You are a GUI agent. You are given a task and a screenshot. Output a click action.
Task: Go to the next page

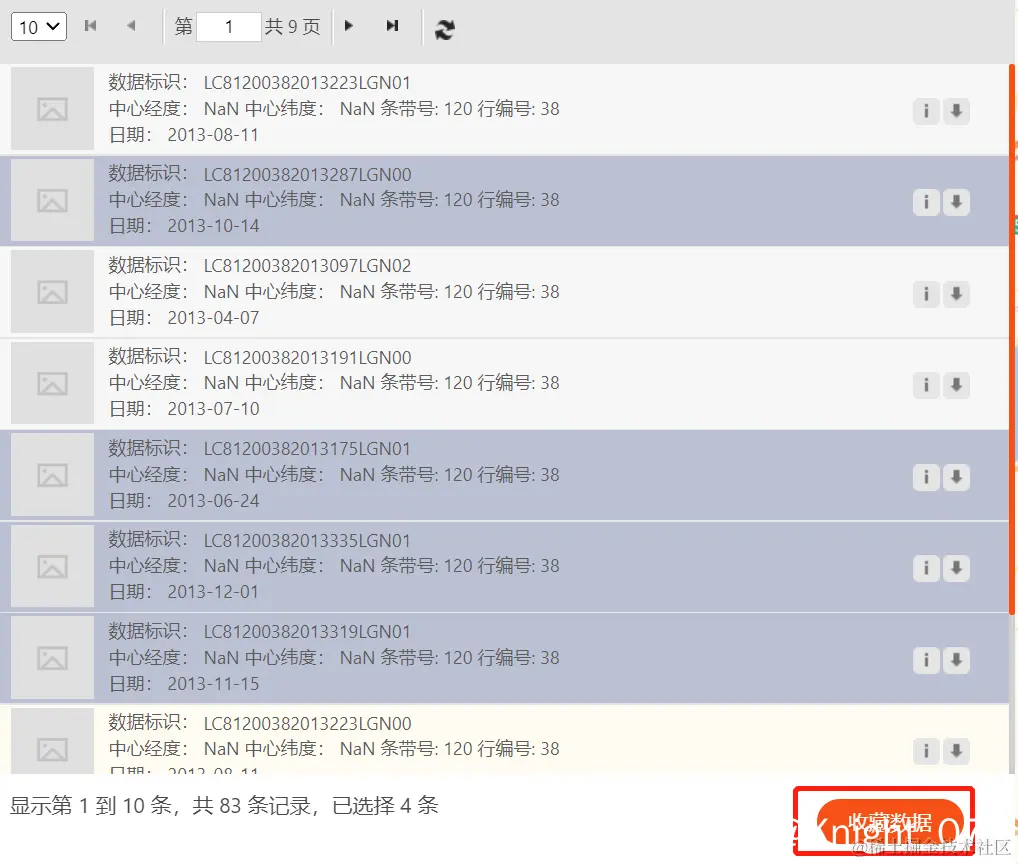pyautogui.click(x=349, y=25)
